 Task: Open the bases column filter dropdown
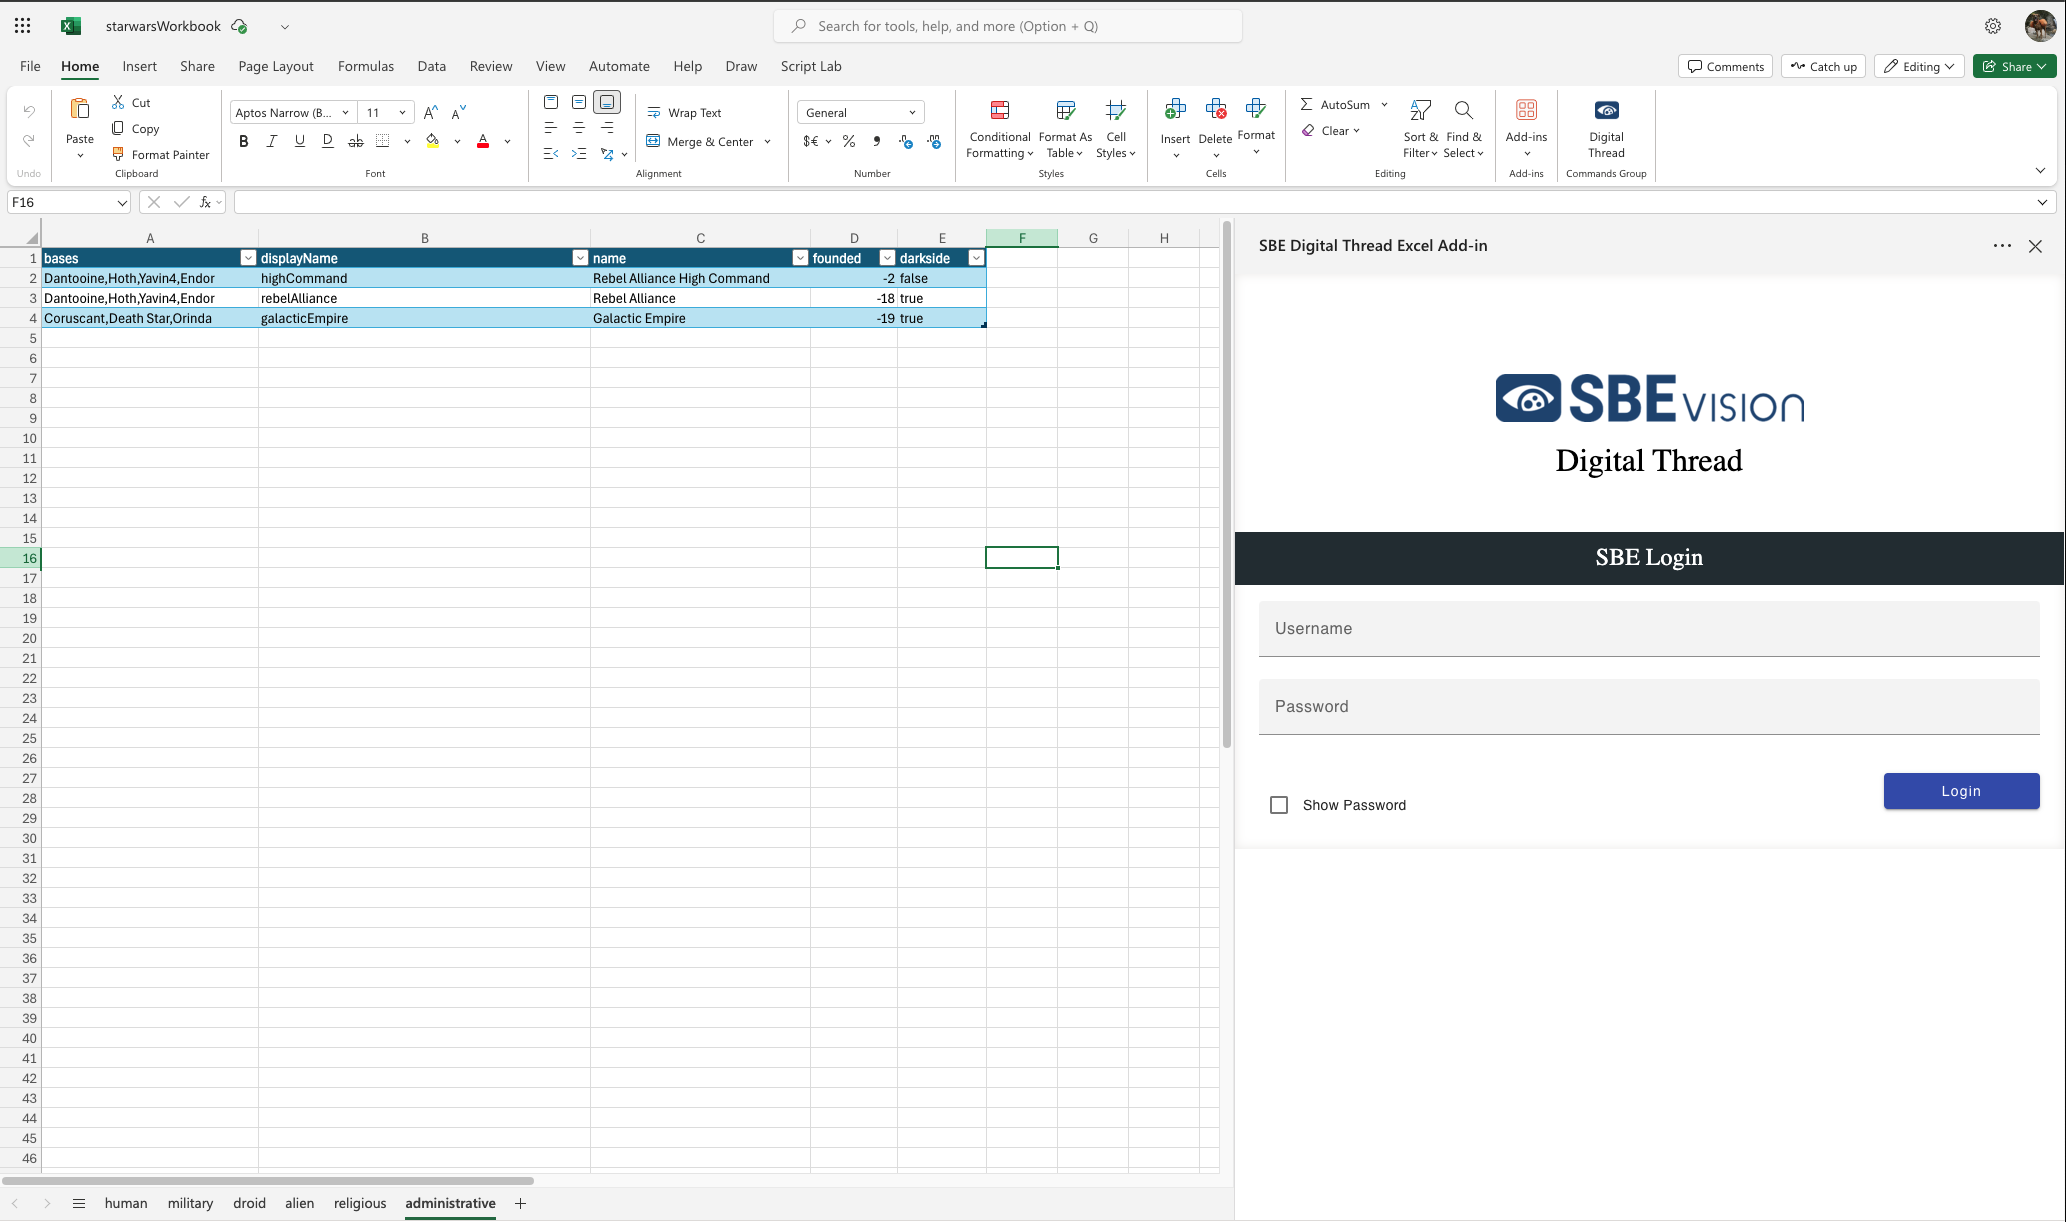point(248,258)
